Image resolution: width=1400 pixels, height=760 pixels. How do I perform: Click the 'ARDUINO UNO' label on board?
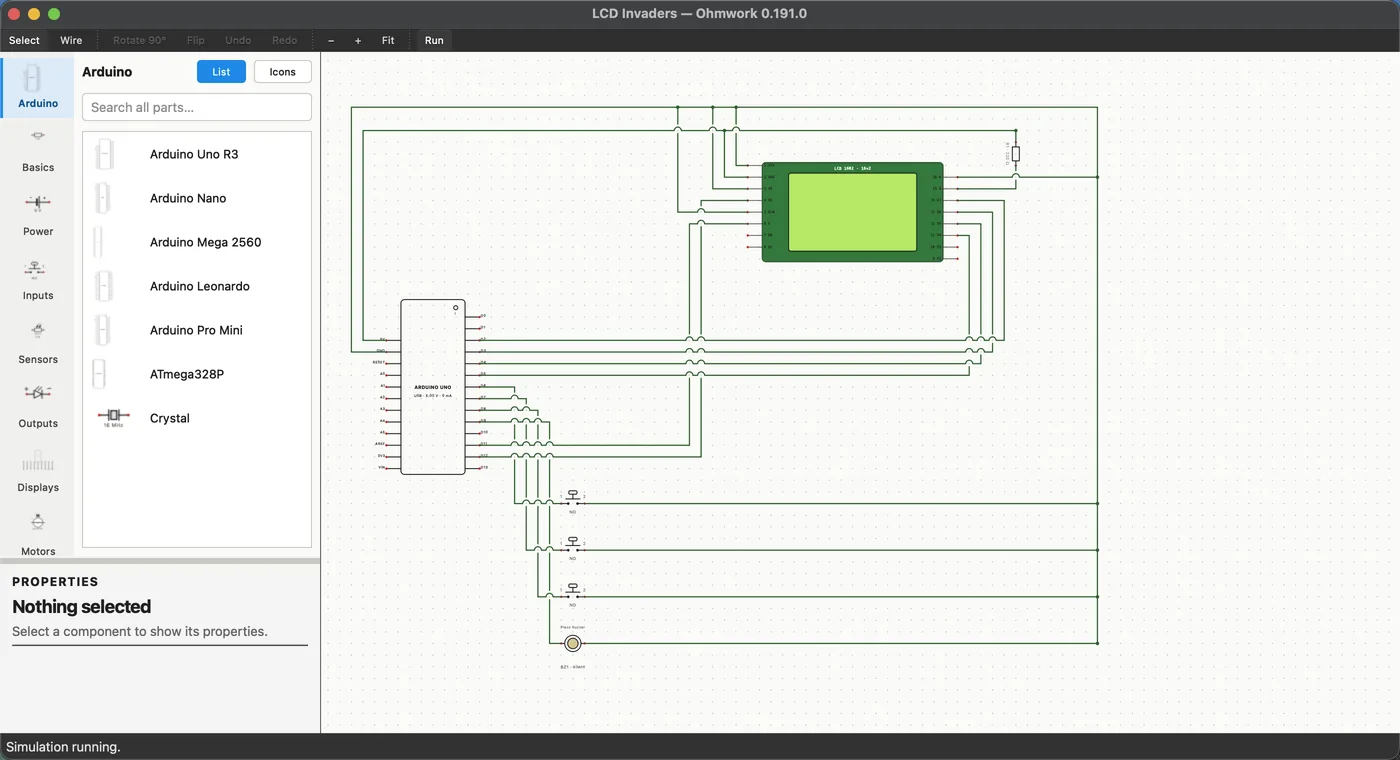pos(433,387)
